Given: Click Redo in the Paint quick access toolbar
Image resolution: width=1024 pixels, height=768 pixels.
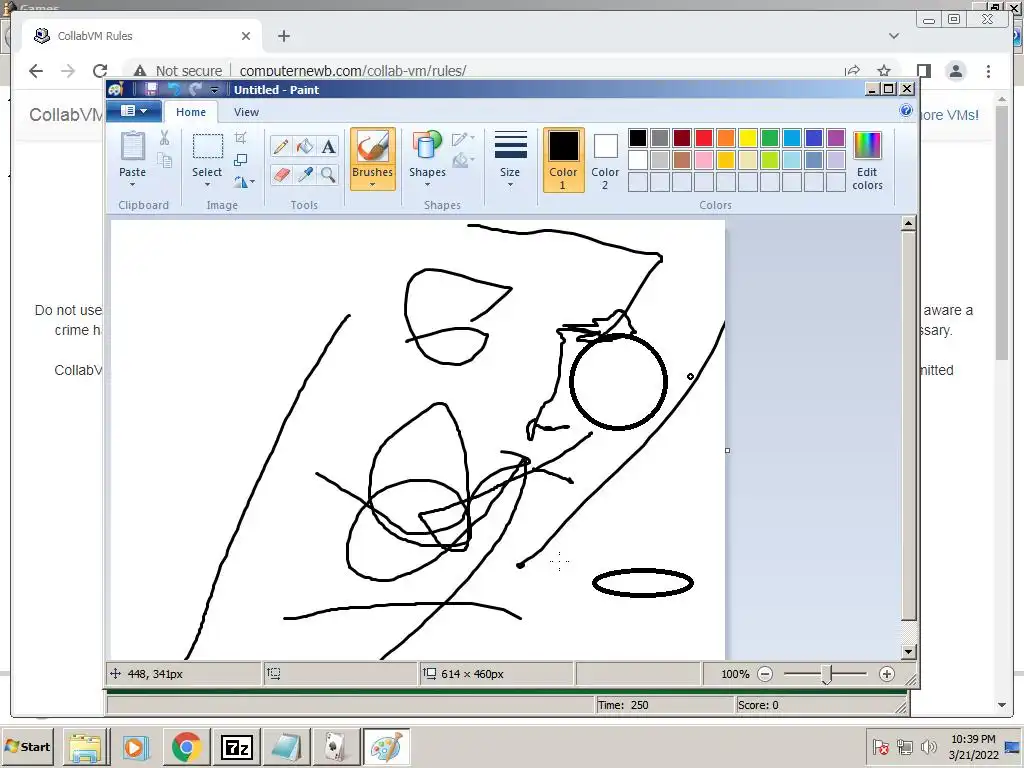Looking at the screenshot, I should 195,89.
